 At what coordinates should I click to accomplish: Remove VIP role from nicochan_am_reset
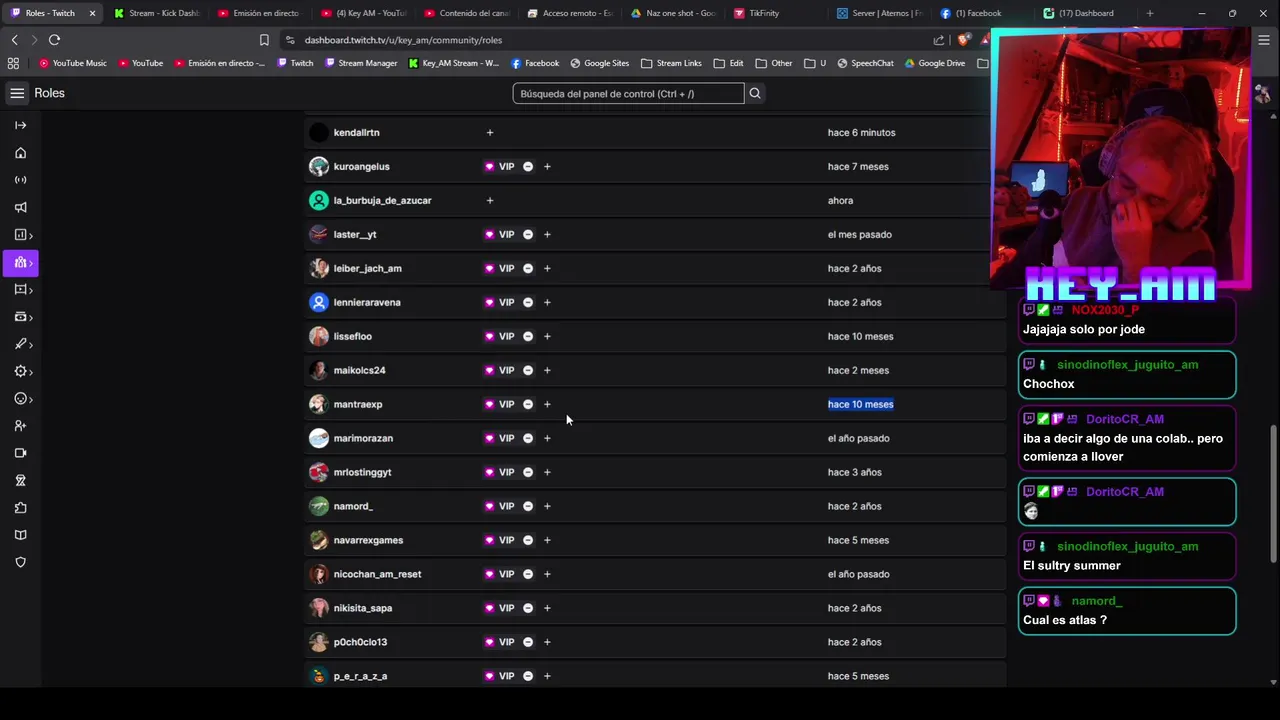[x=528, y=574]
